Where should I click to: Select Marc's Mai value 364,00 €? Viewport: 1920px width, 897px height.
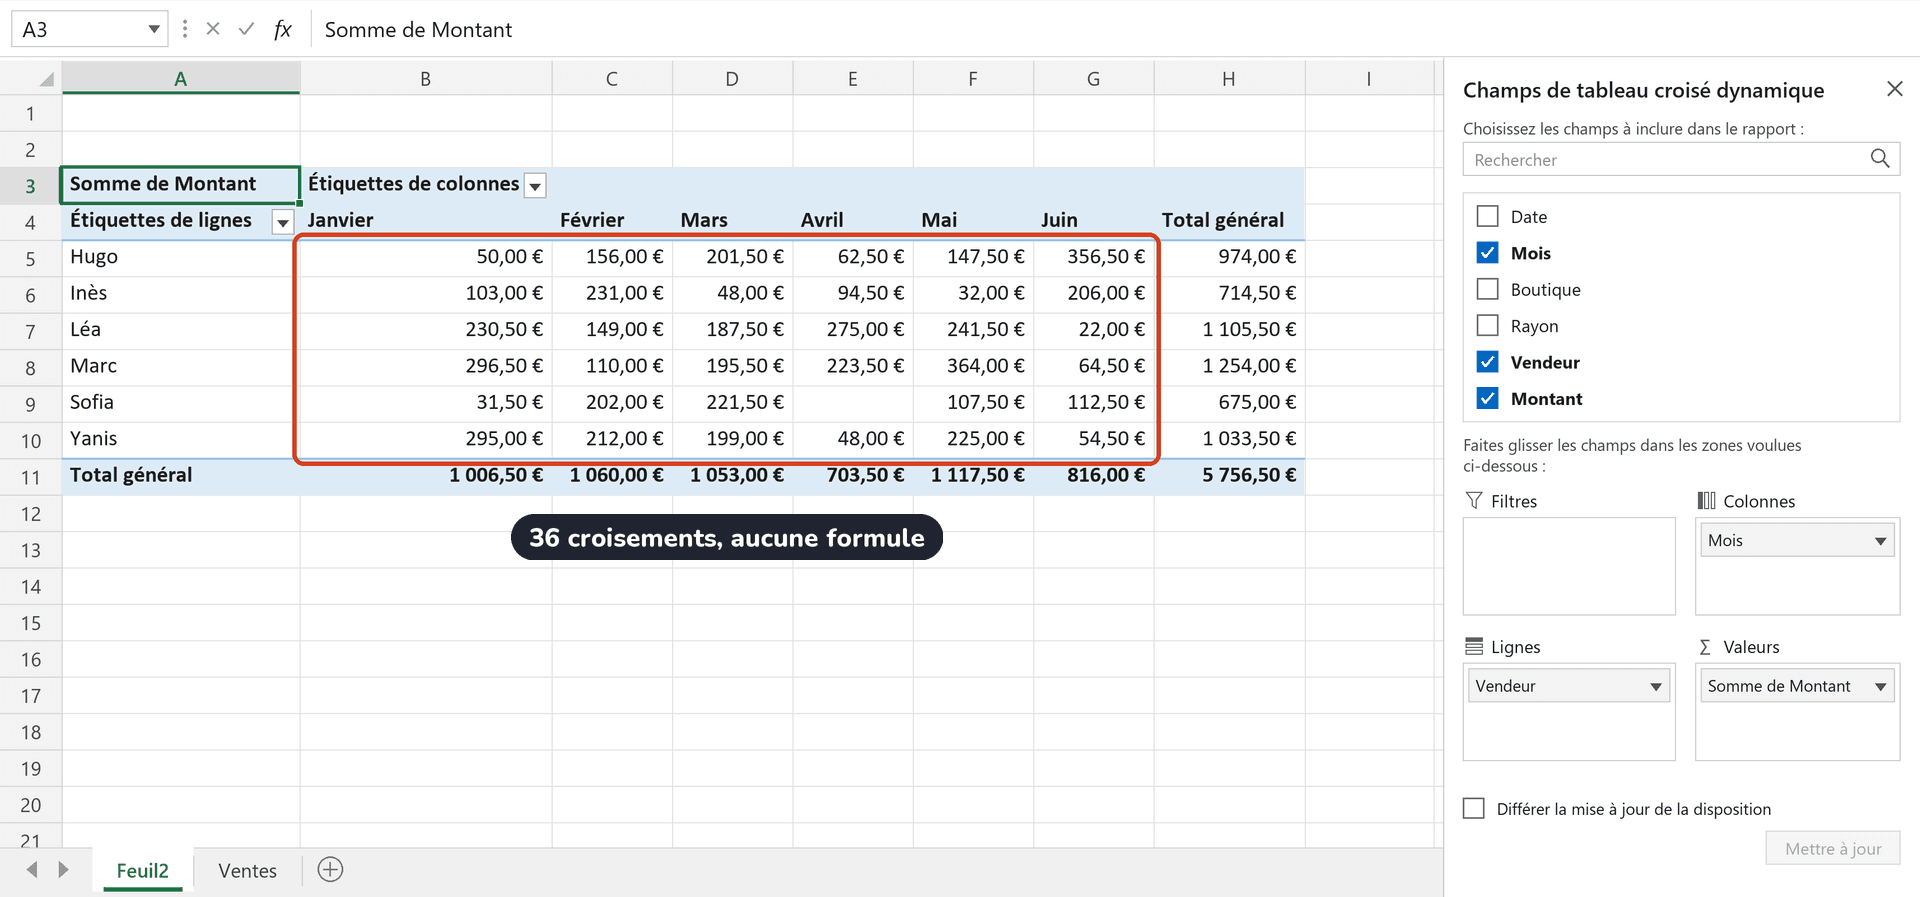tap(973, 366)
